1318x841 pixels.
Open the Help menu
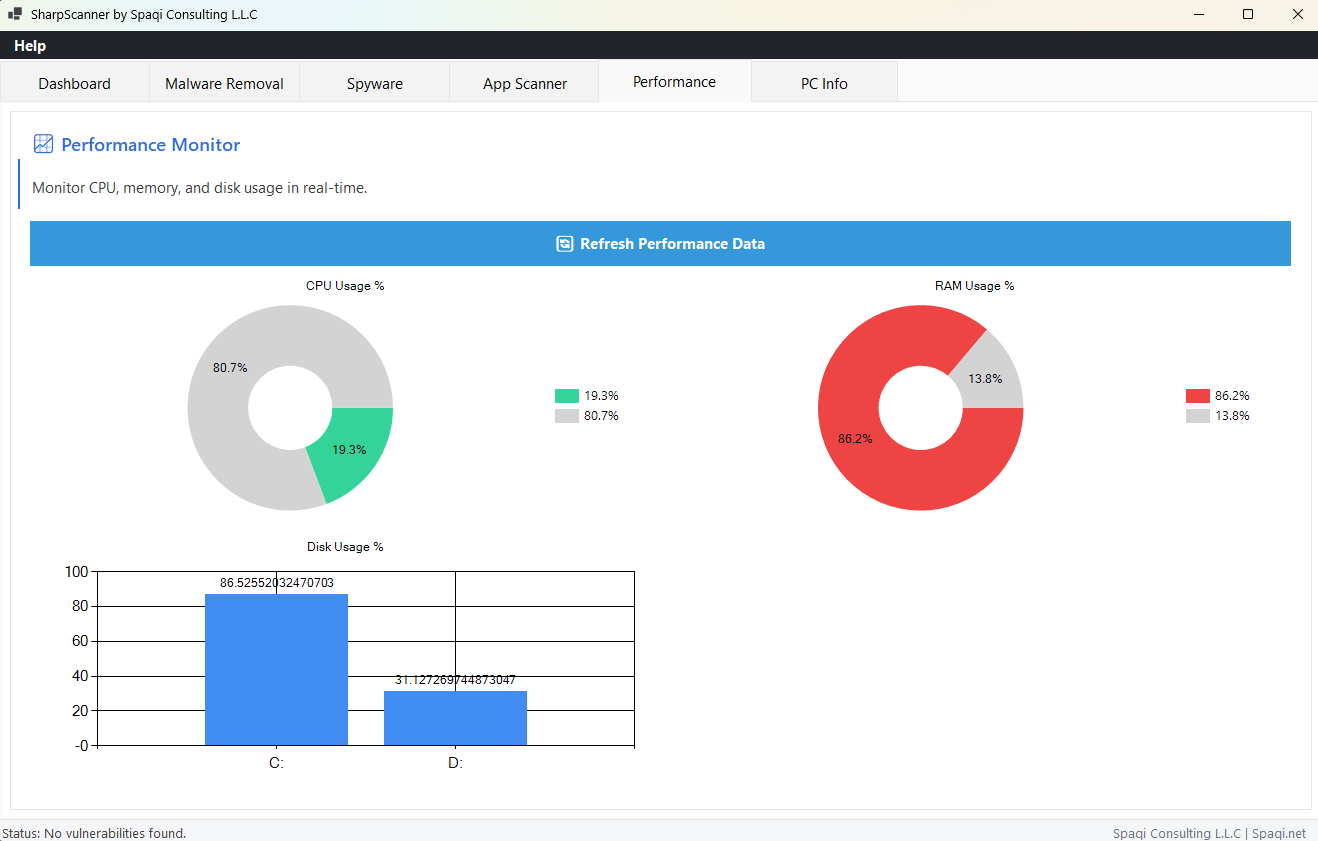30,46
